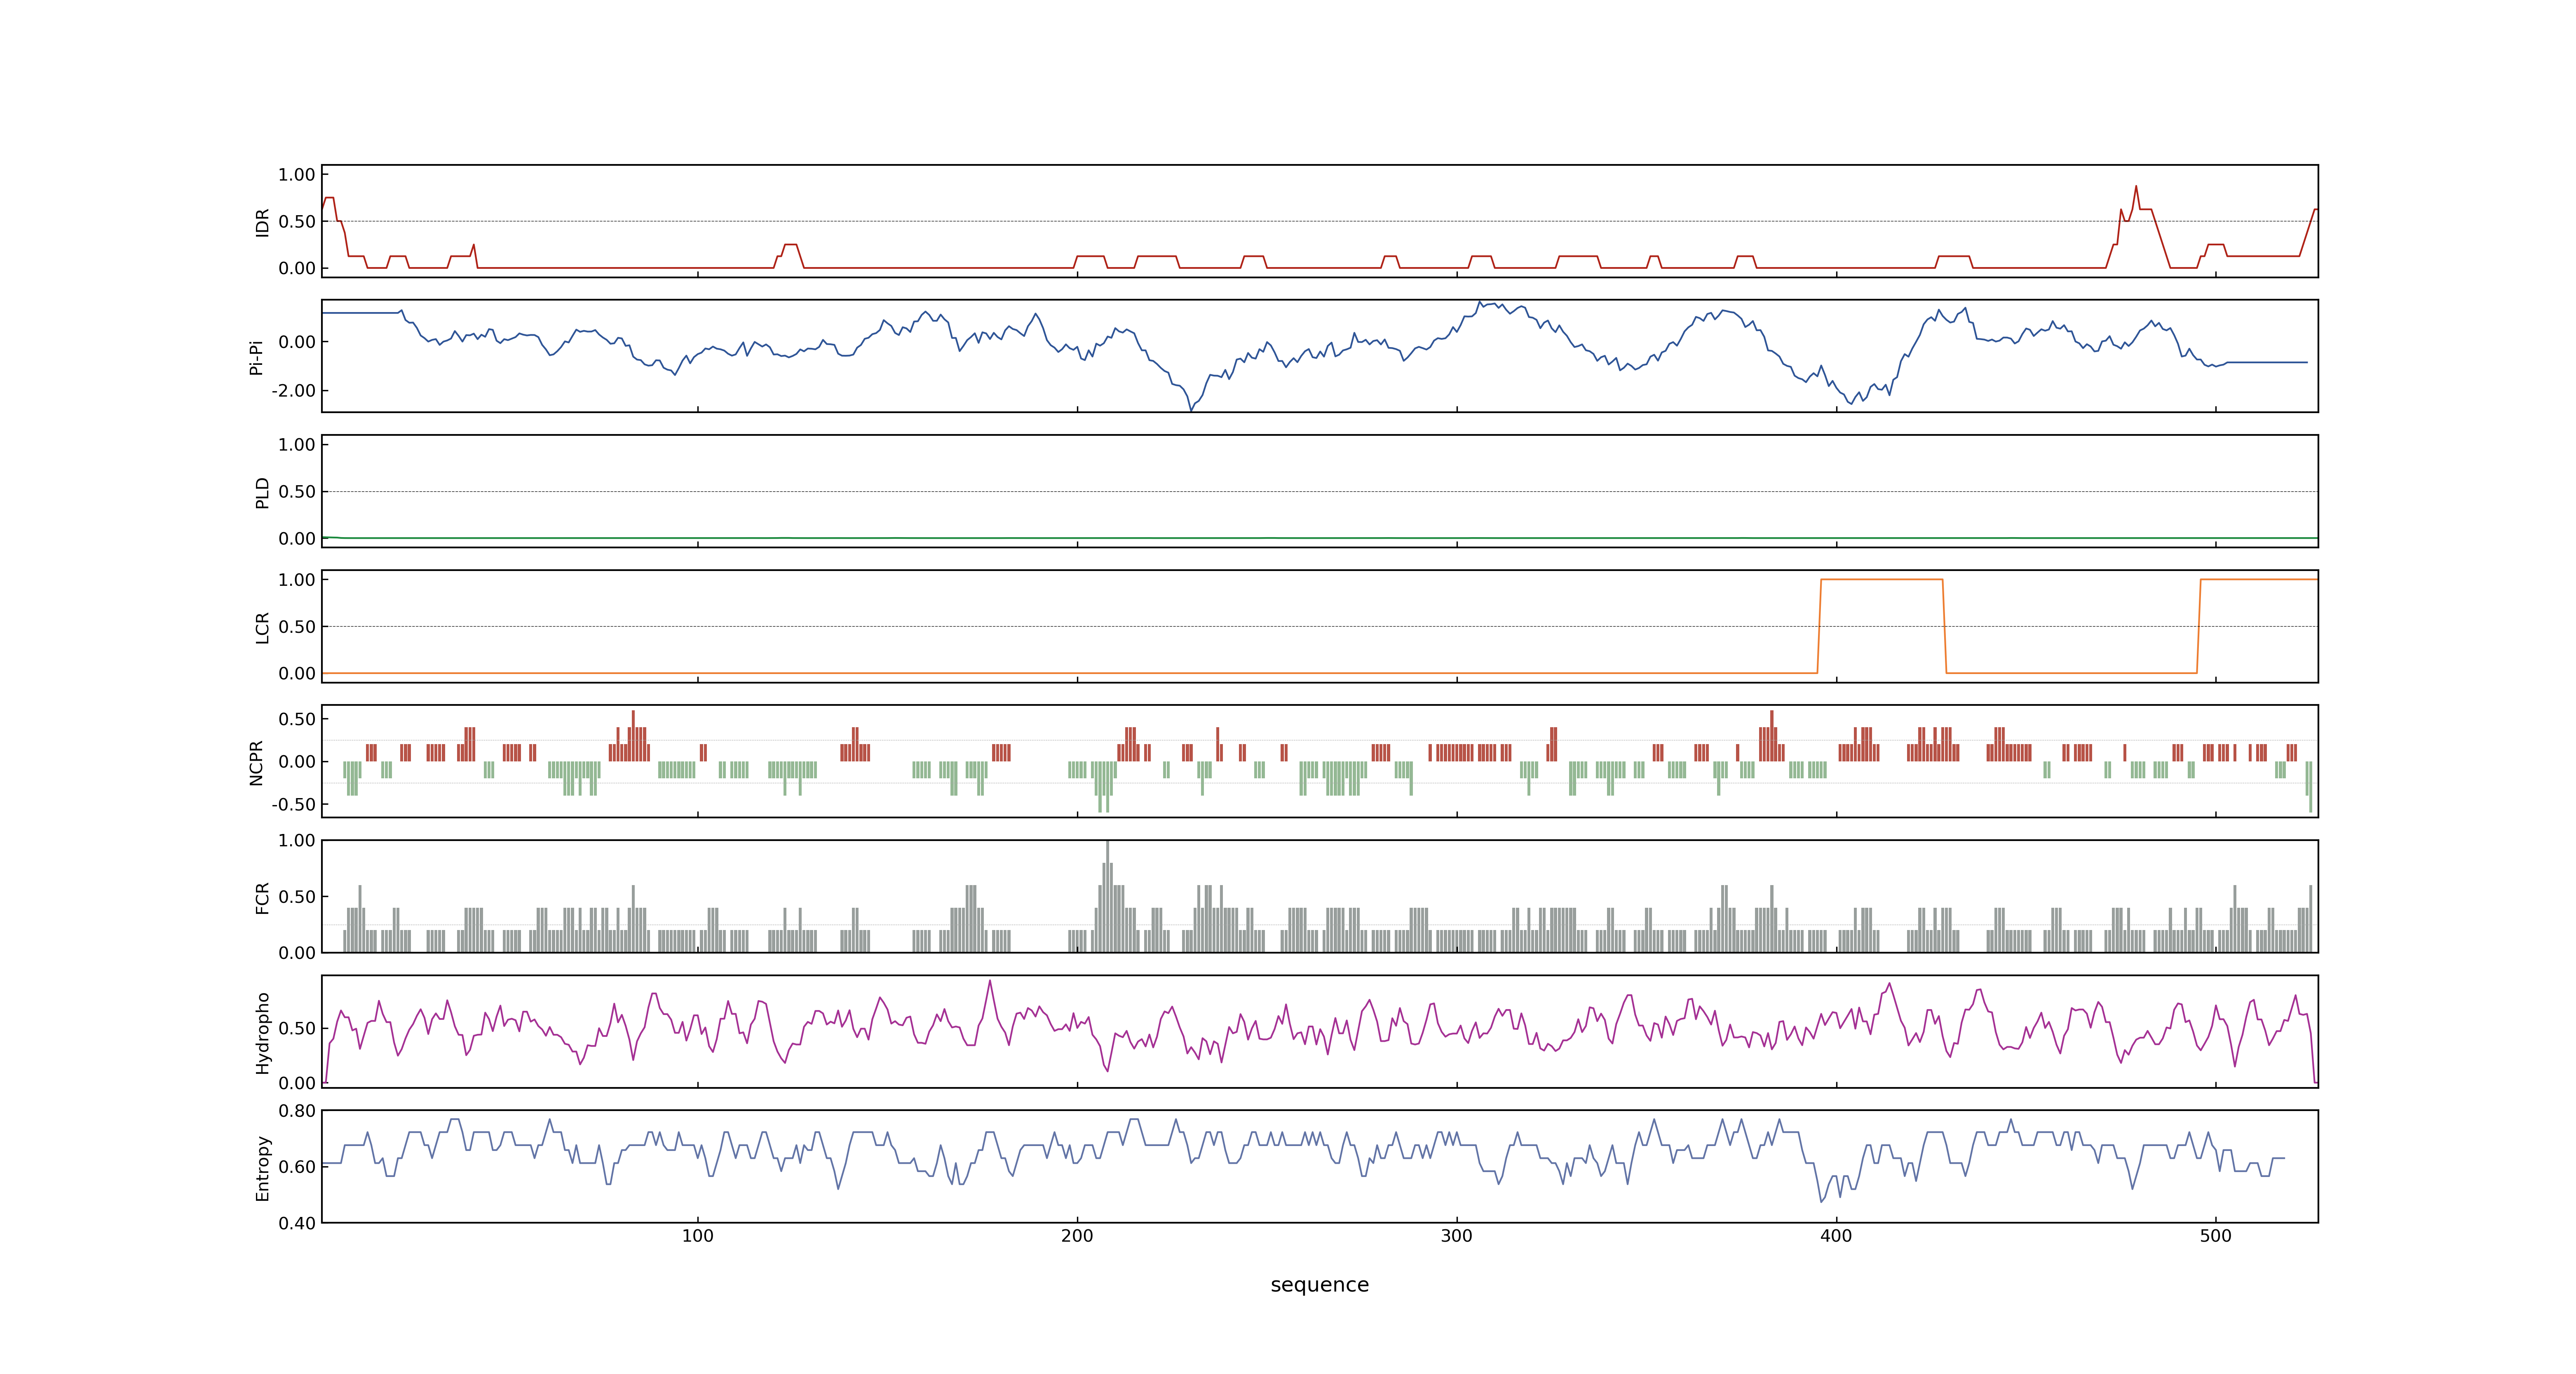The height and width of the screenshot is (1374, 2576).
Task: Click the x-axis tick label 400
Action: (x=1836, y=1236)
